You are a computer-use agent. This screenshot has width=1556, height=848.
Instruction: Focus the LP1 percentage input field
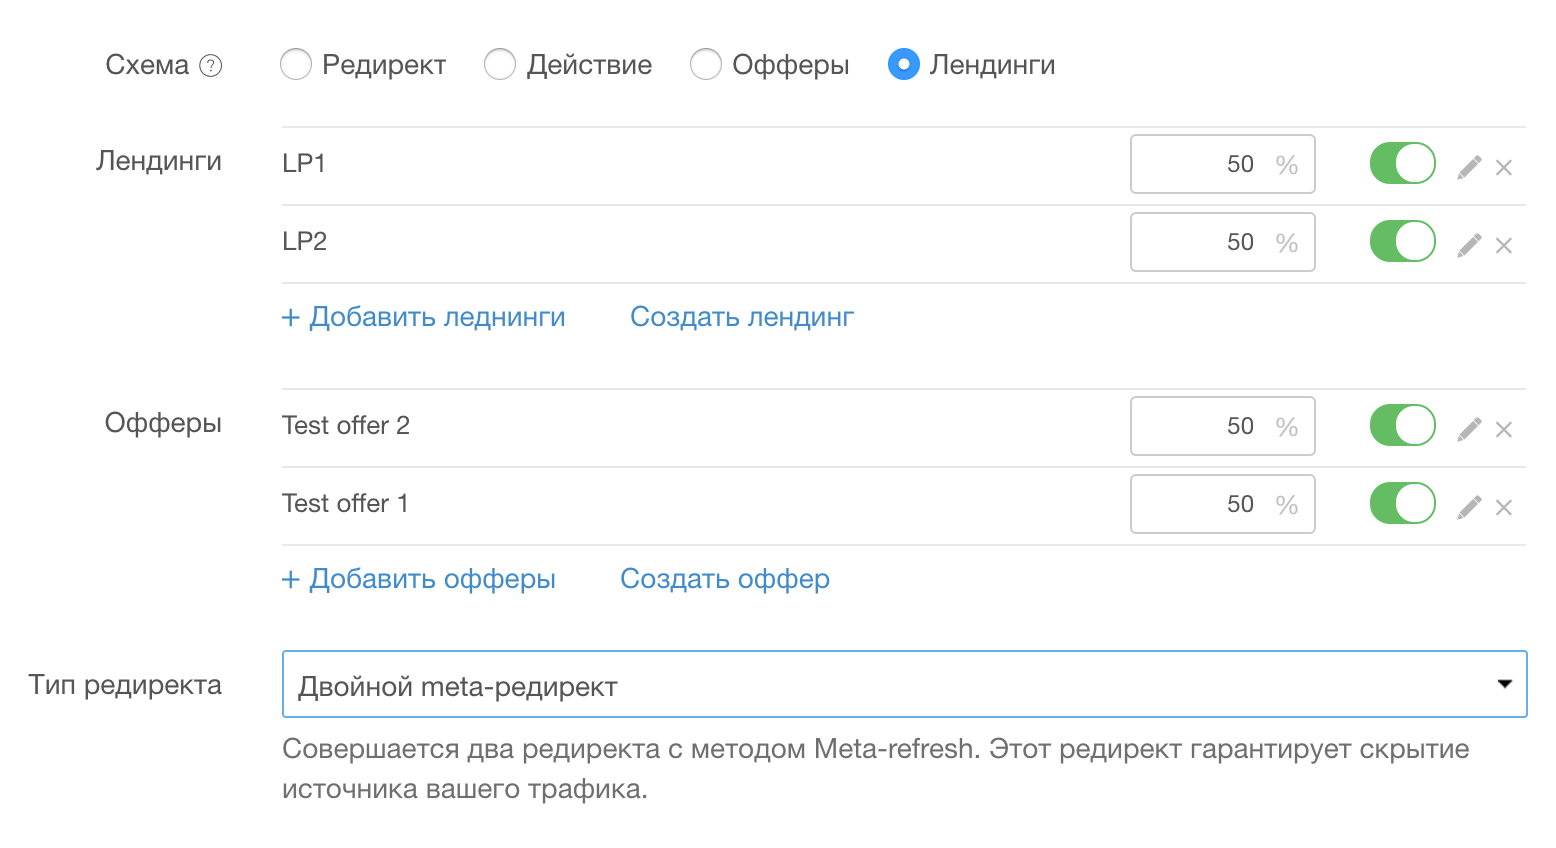(1222, 164)
